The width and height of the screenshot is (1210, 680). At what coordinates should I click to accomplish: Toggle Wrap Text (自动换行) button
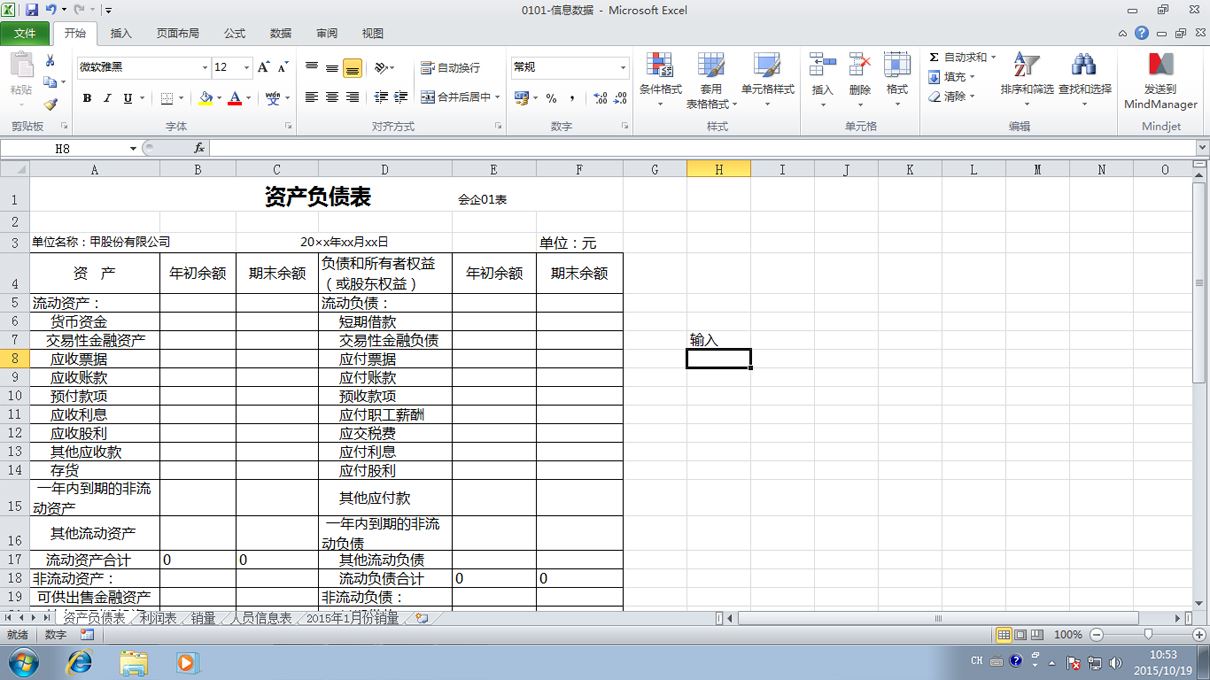coord(450,67)
